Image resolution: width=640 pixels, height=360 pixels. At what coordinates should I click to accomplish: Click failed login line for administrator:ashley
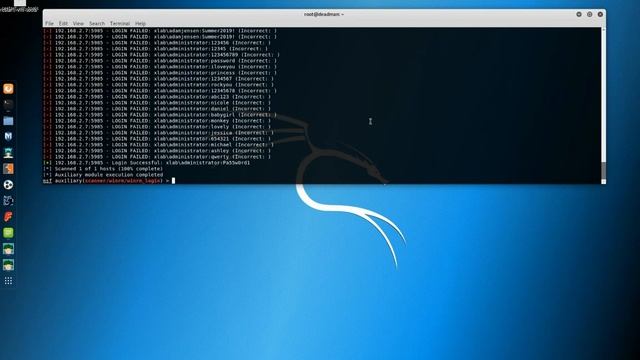pyautogui.click(x=157, y=151)
